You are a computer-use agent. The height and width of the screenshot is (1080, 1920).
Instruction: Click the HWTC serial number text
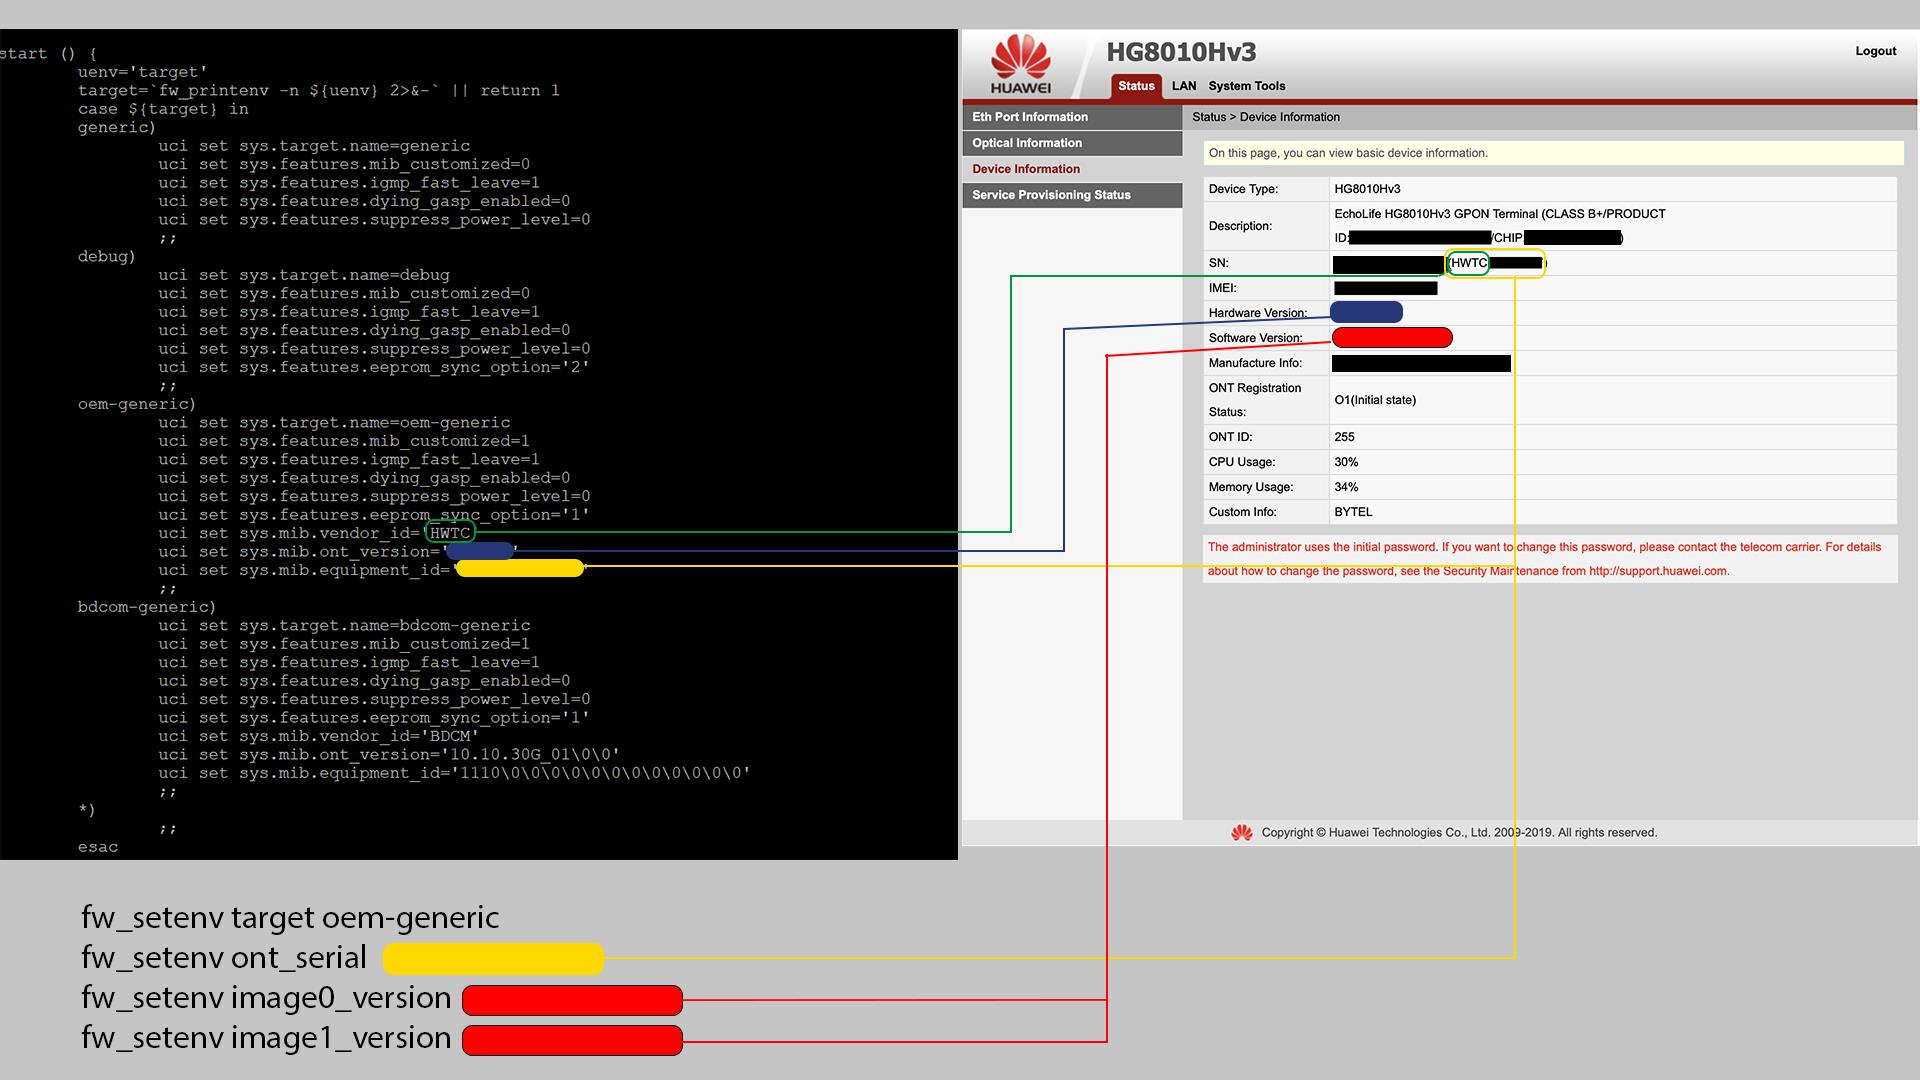[1468, 263]
